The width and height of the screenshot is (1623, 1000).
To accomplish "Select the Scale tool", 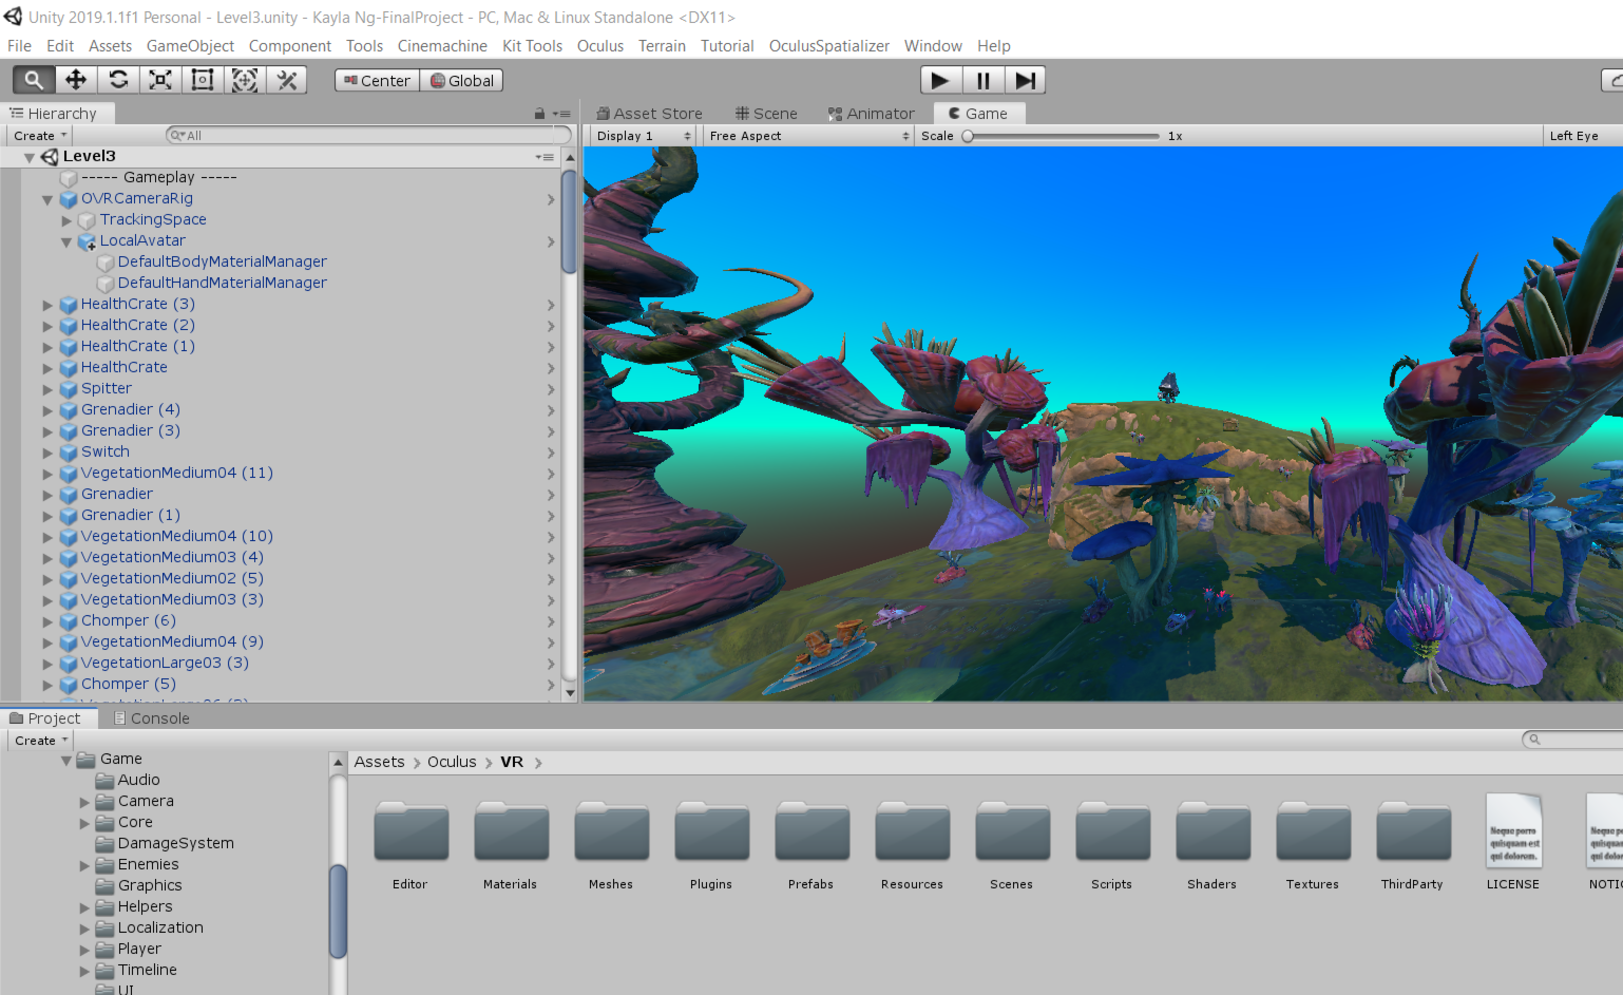I will point(160,80).
